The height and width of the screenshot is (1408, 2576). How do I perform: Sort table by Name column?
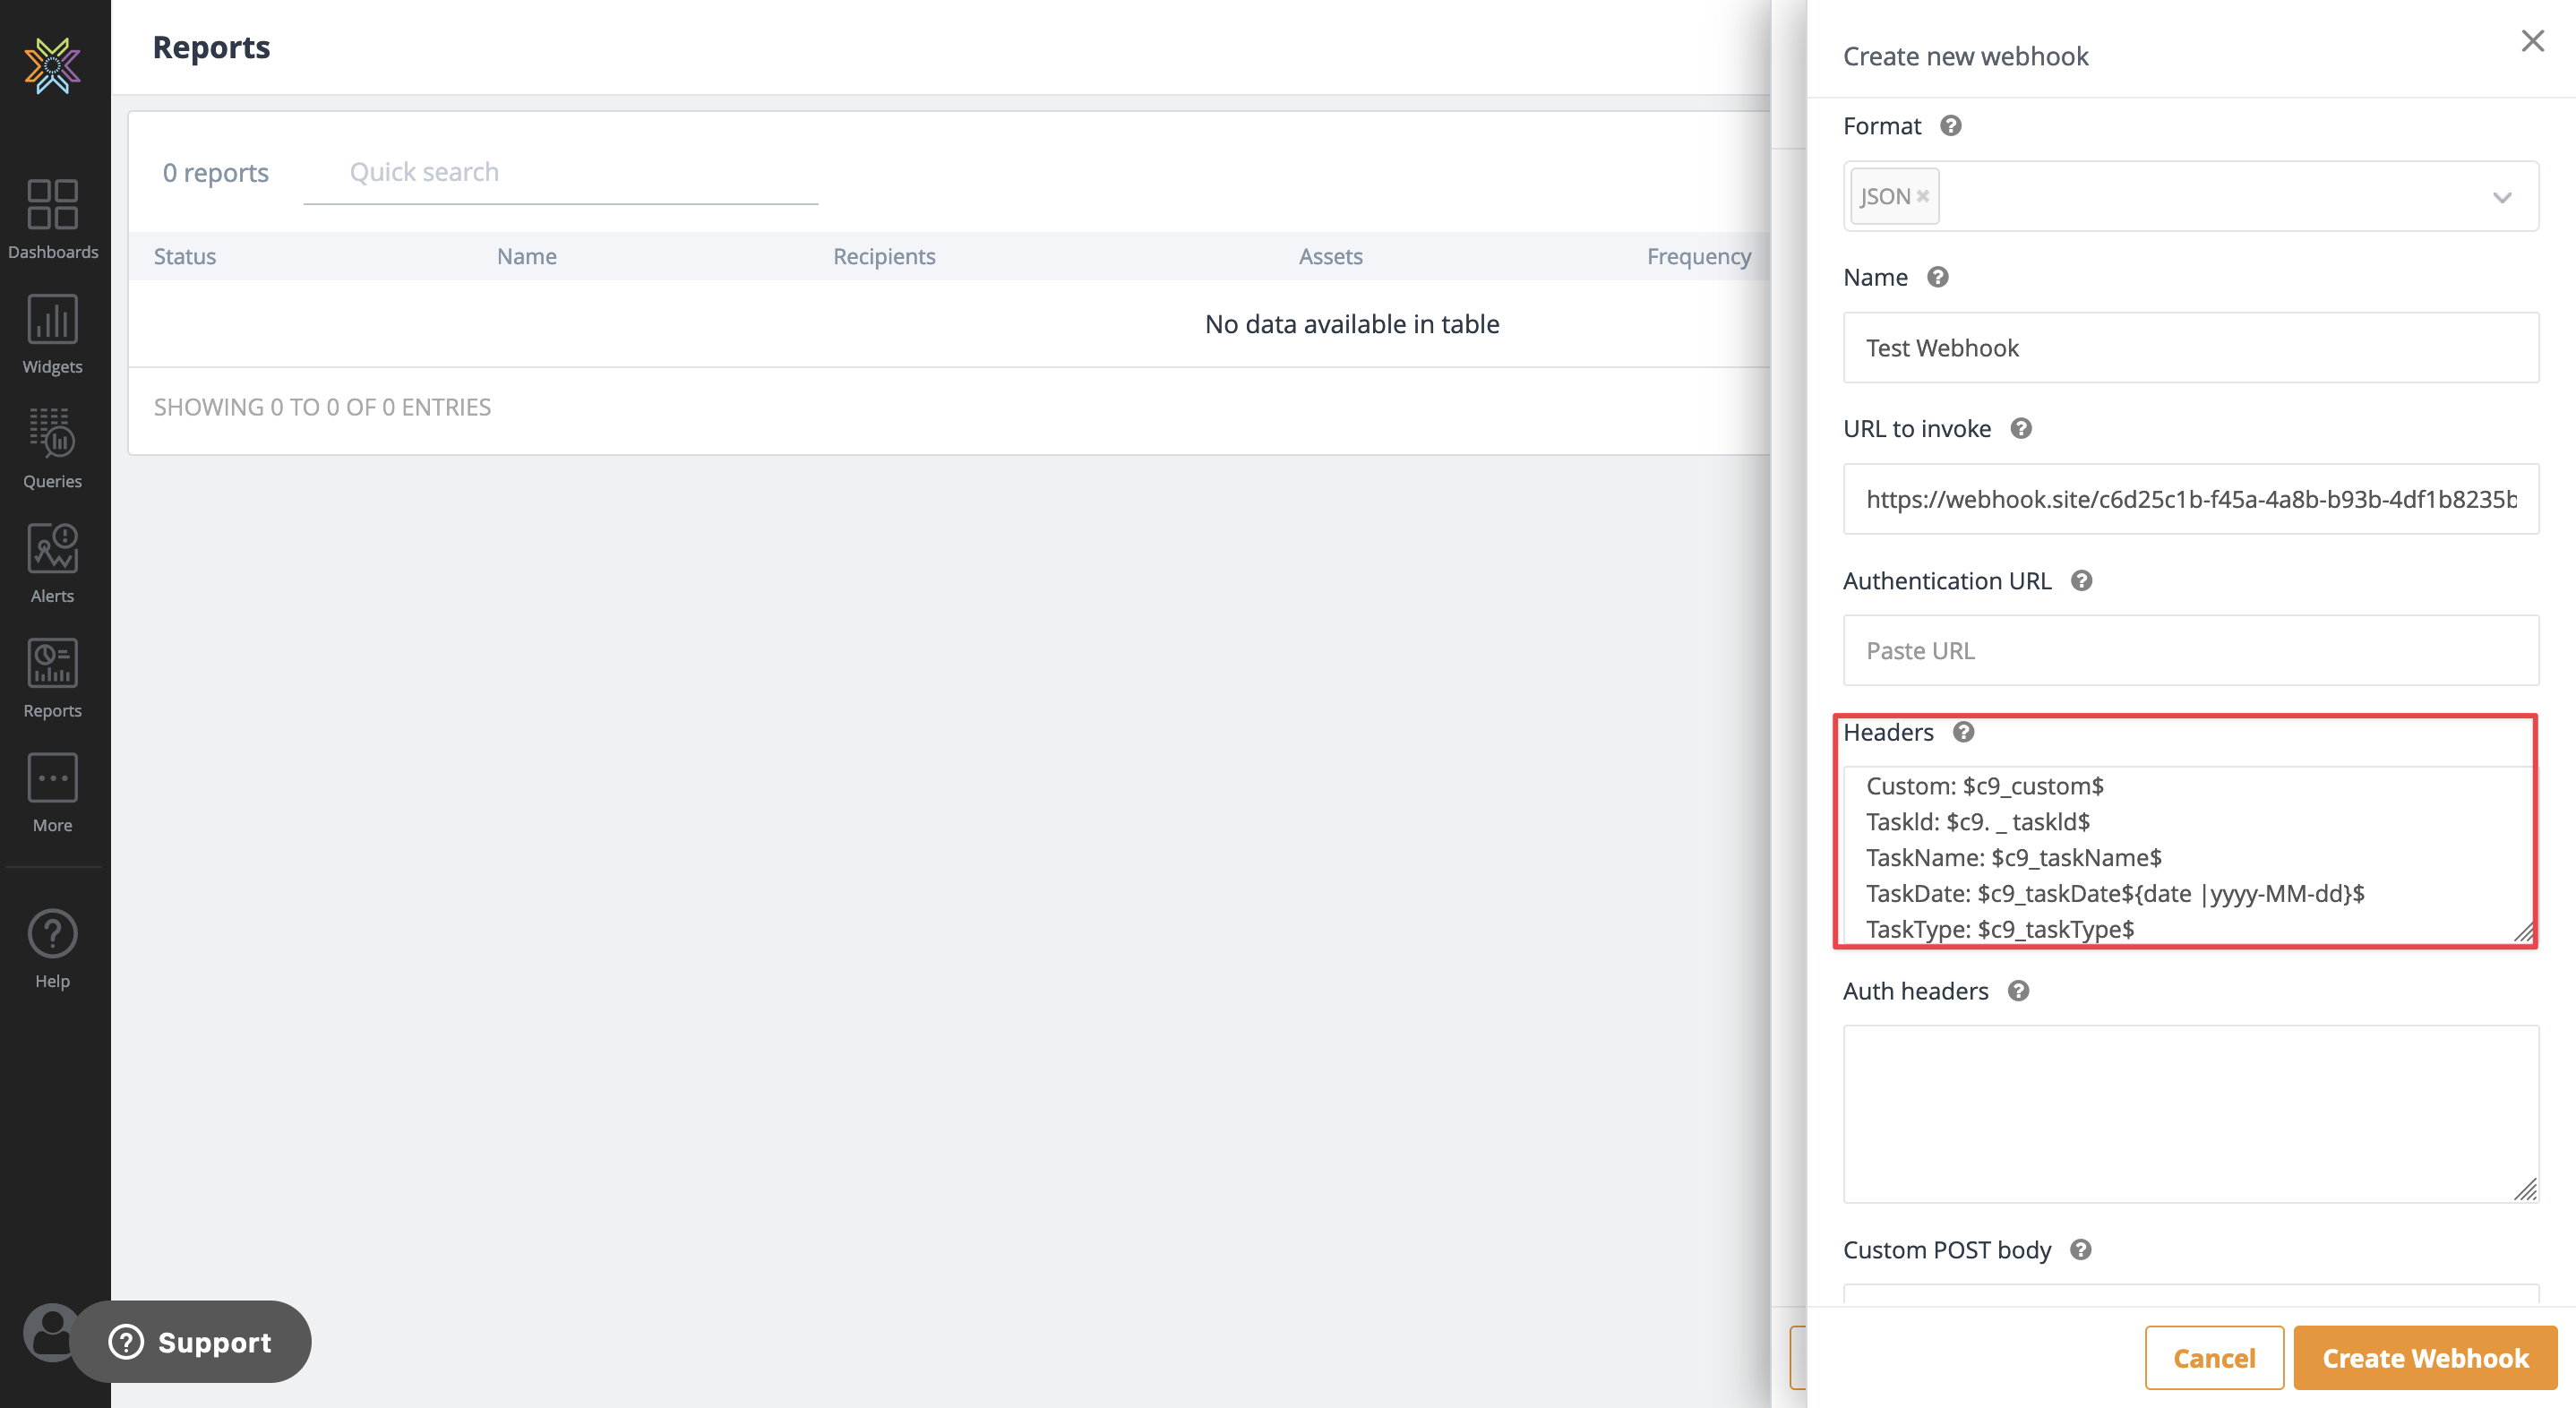click(526, 256)
